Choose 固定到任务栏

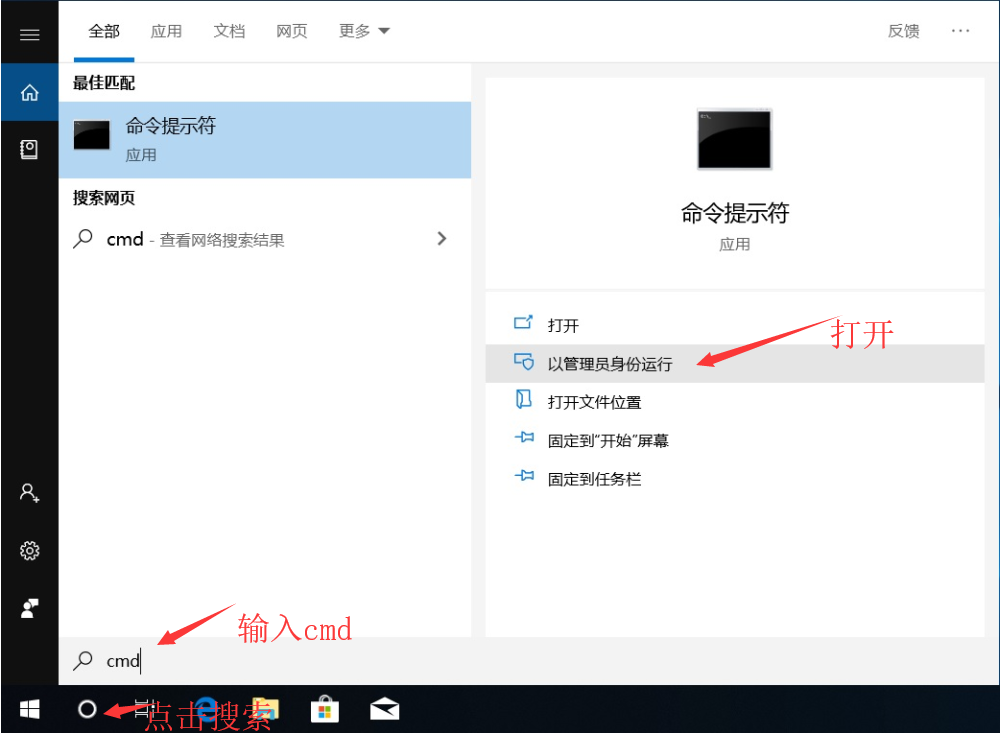coord(735,478)
